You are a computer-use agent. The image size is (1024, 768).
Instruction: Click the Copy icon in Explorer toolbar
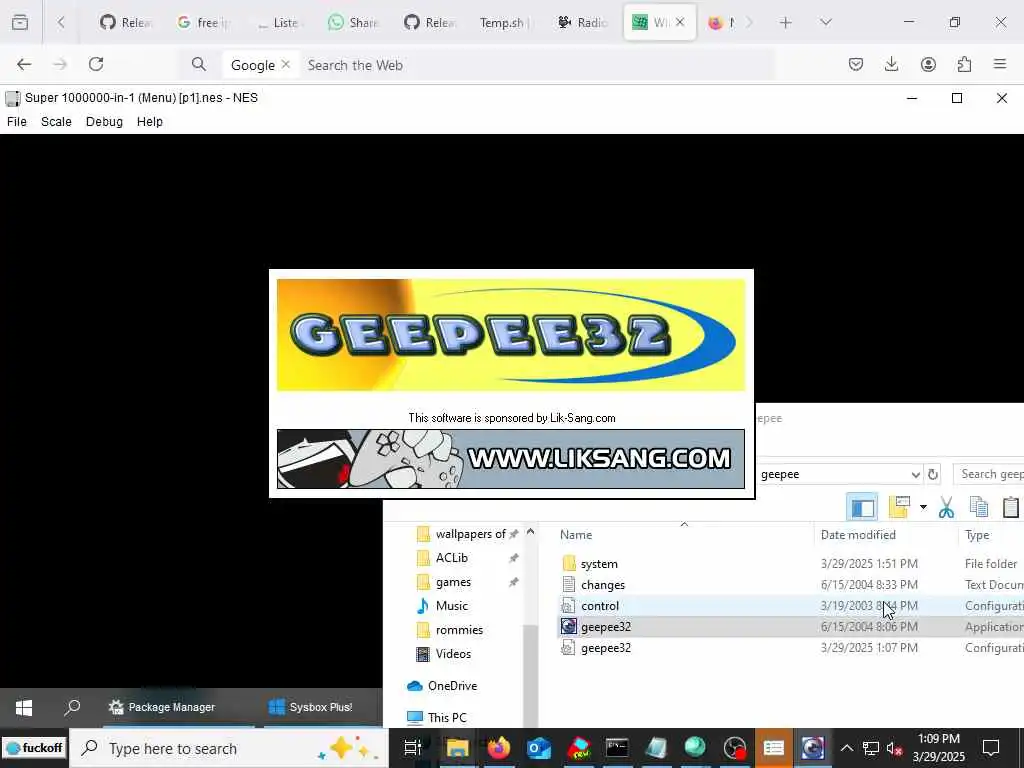978,507
